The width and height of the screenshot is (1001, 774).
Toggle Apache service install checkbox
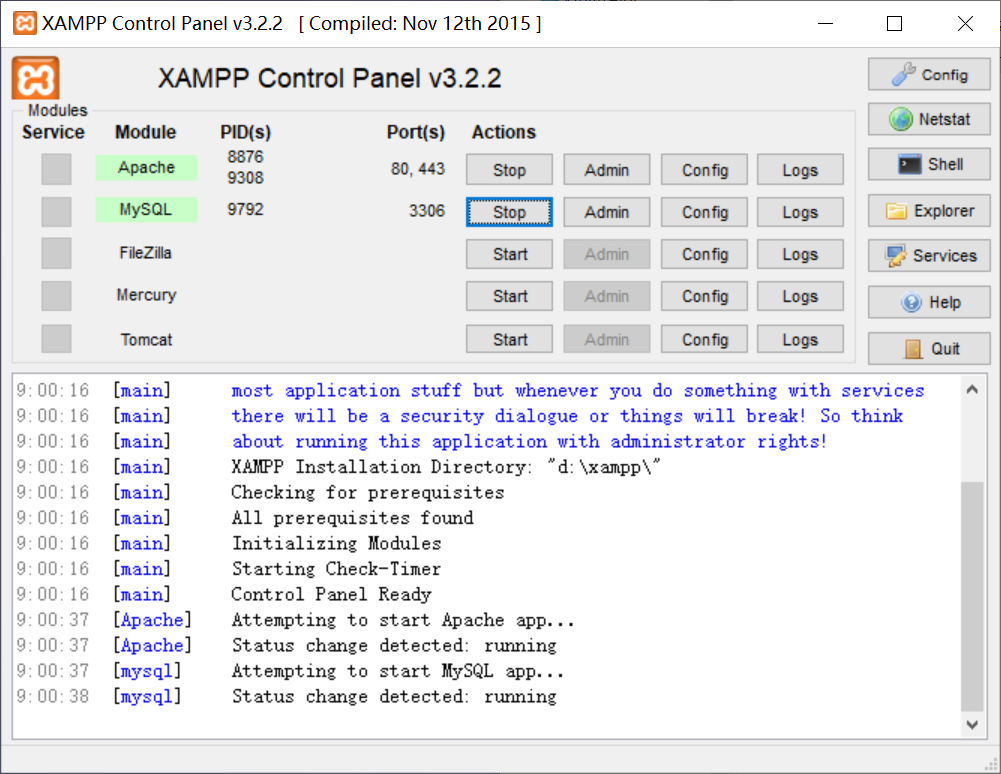point(56,169)
